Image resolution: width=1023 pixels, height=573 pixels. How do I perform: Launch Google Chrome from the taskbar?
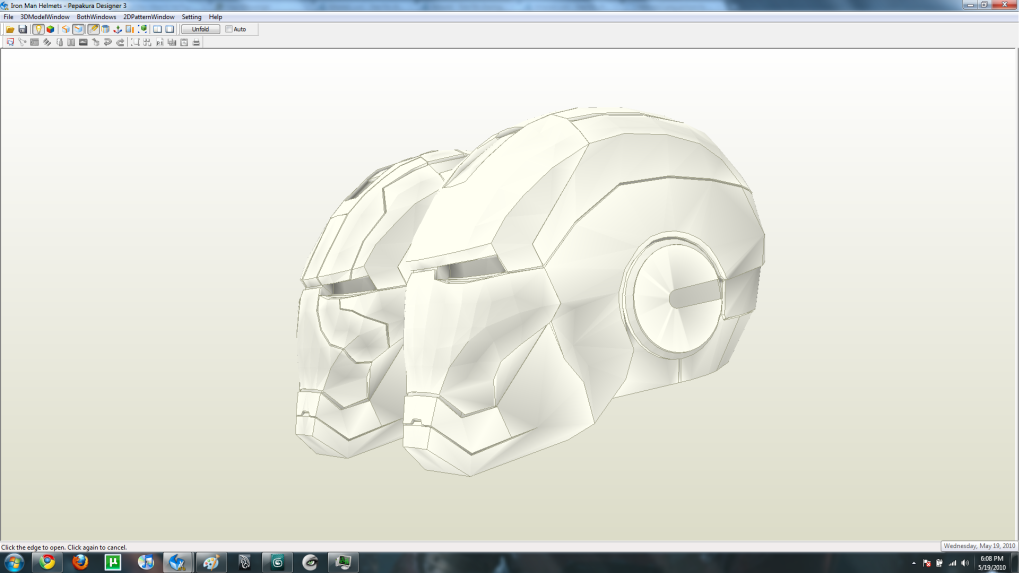[46, 562]
